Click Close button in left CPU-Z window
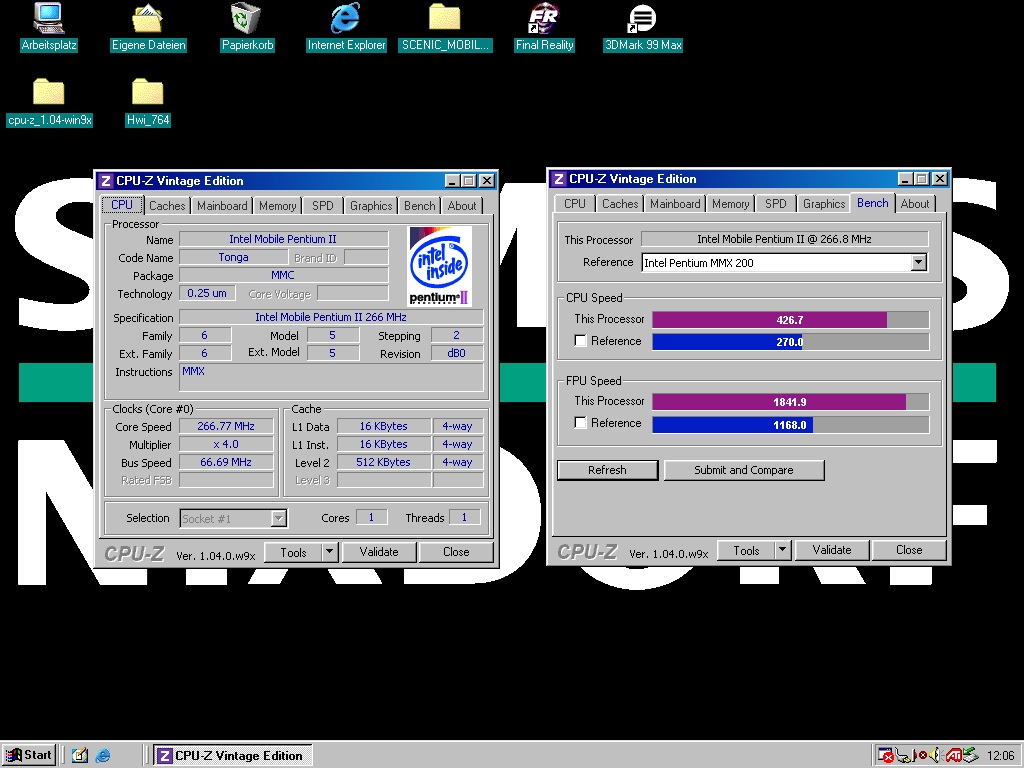 (x=456, y=552)
